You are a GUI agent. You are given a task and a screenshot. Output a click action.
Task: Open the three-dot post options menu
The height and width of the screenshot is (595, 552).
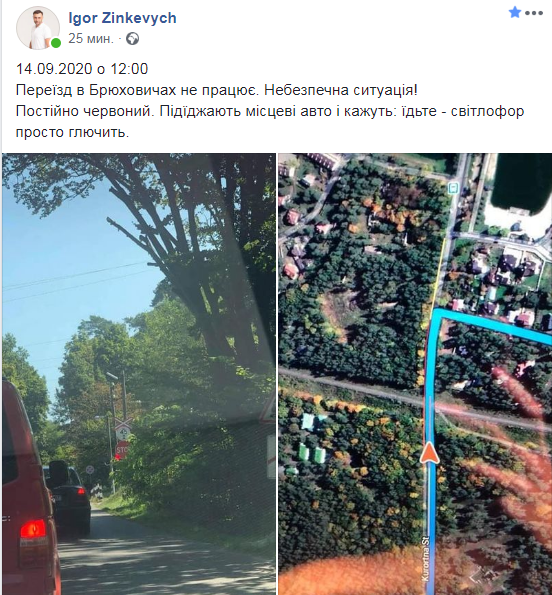[x=534, y=13]
